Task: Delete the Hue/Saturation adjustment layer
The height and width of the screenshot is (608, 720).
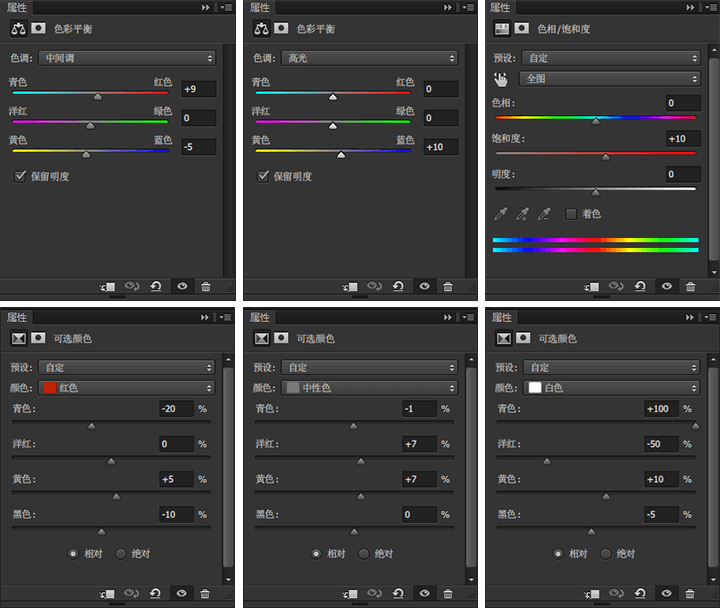Action: (690, 287)
